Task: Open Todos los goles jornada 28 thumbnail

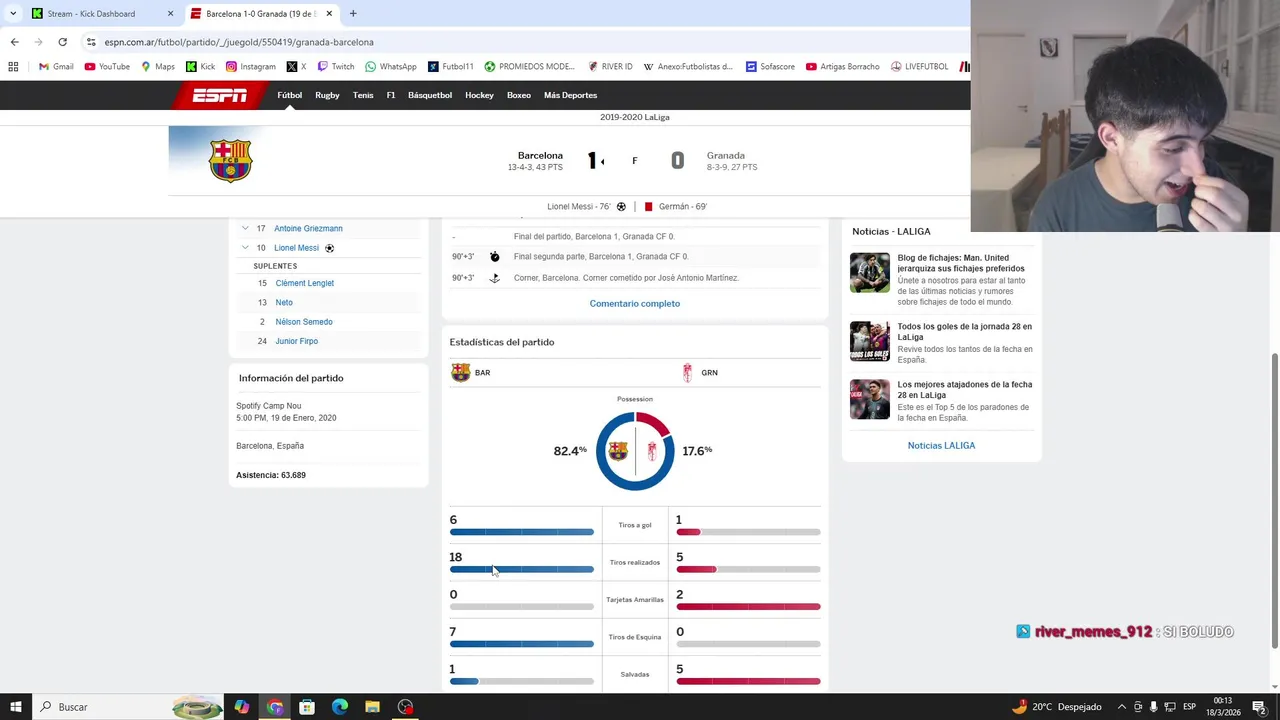Action: (870, 342)
